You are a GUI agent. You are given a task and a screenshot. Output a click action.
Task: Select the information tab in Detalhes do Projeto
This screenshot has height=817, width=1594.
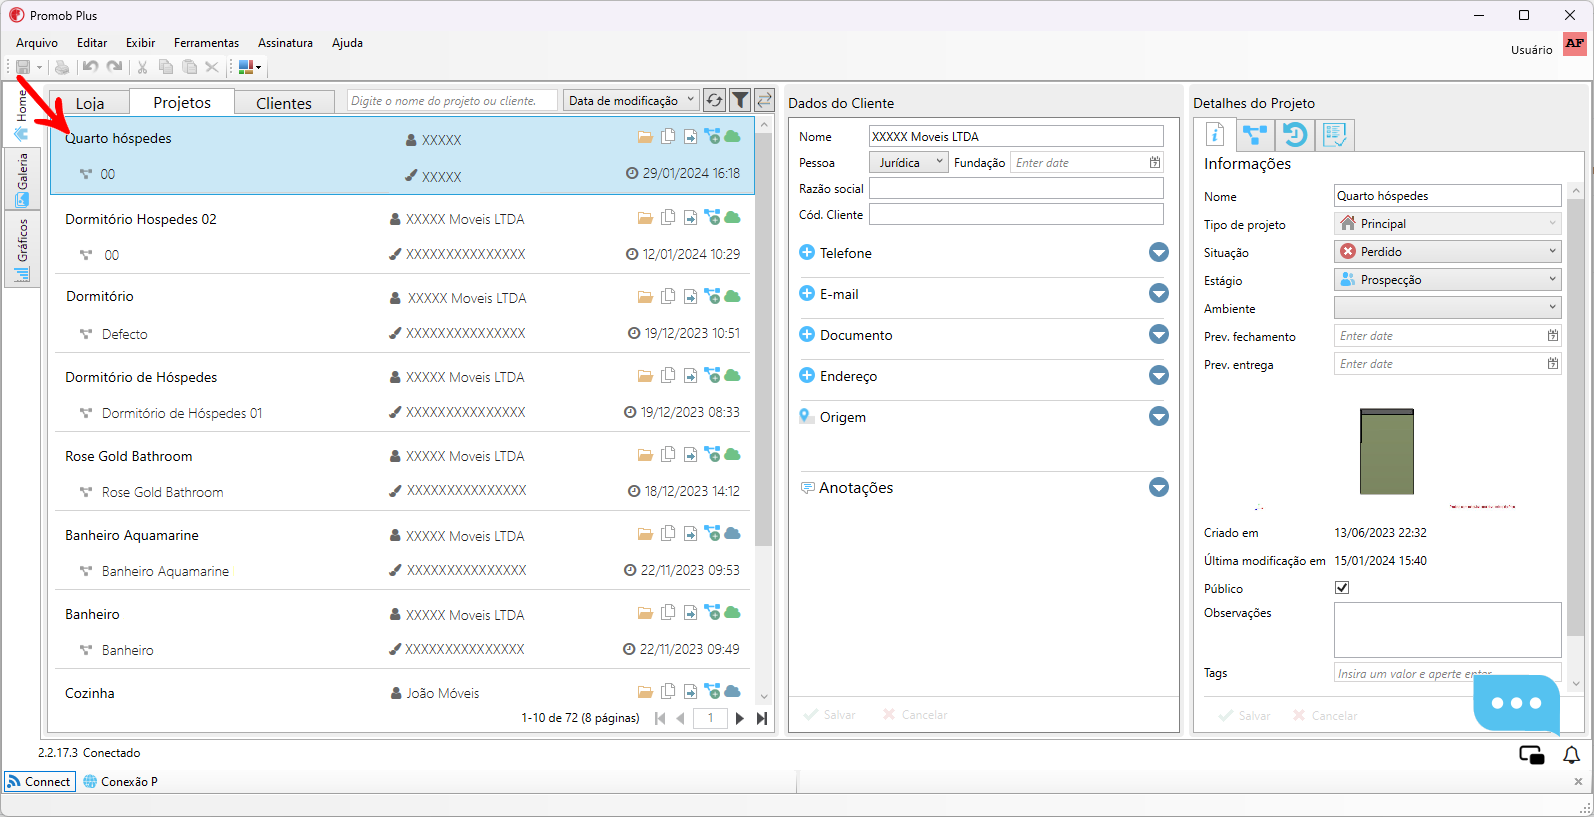tap(1215, 135)
